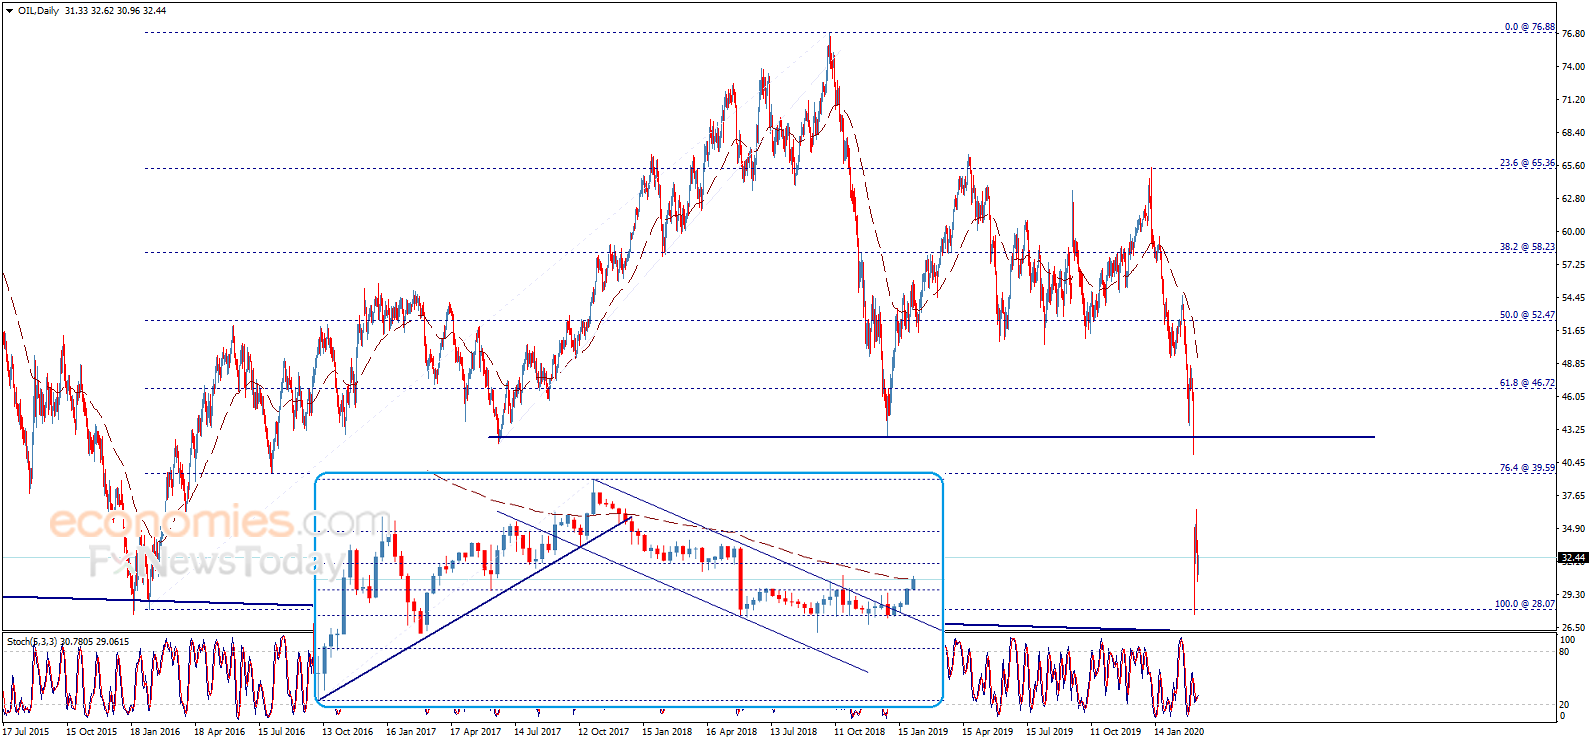This screenshot has width=1596, height=743.
Task: Click the 15 Jan 2018 date label
Action: [667, 732]
